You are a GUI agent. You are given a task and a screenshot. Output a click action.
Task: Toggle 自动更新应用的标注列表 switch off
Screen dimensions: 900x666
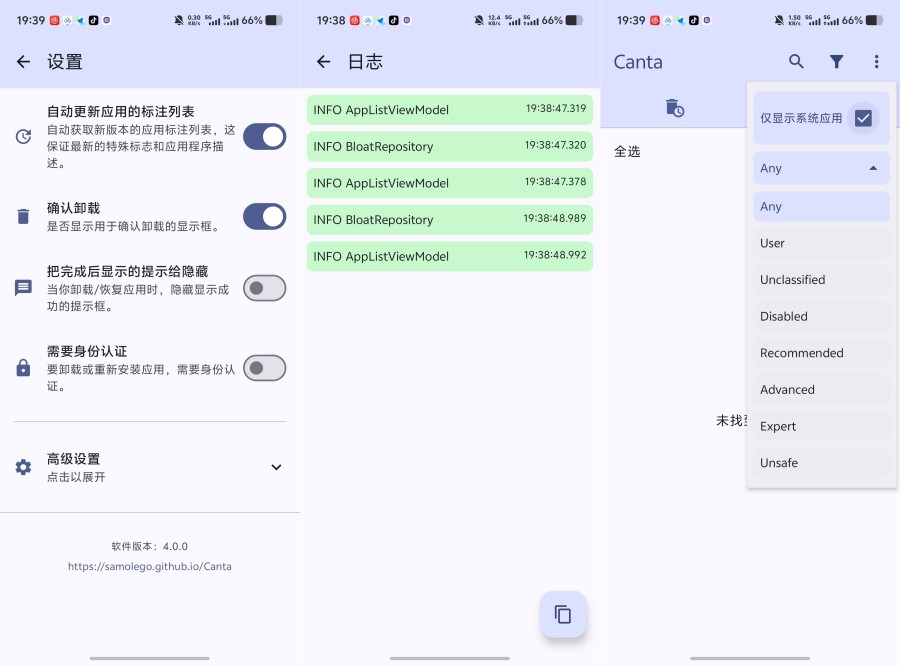click(x=265, y=137)
